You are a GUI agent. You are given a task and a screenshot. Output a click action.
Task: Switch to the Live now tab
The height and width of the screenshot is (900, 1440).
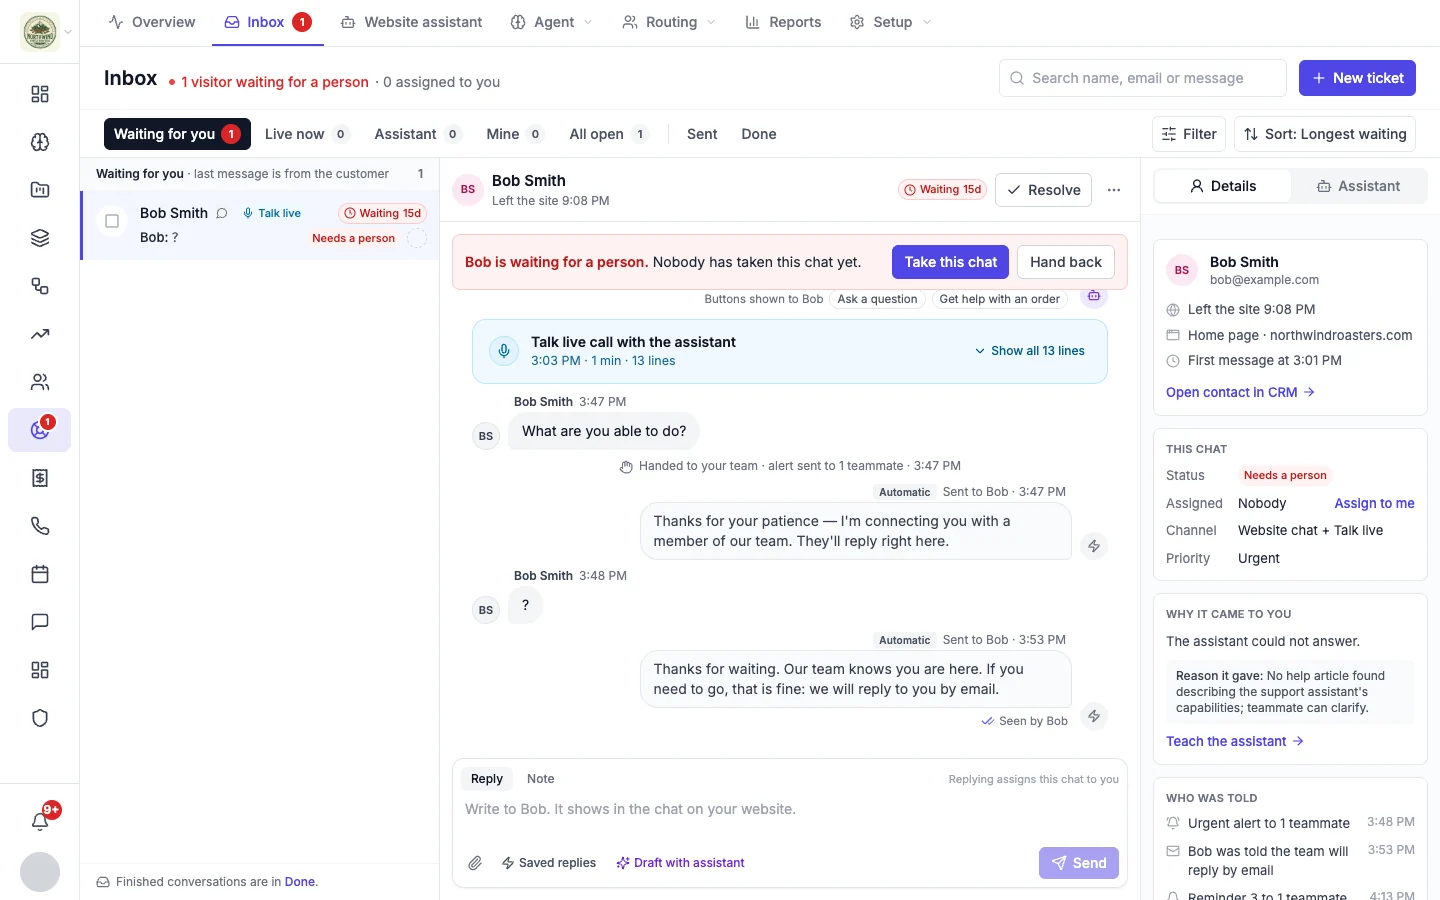[306, 134]
